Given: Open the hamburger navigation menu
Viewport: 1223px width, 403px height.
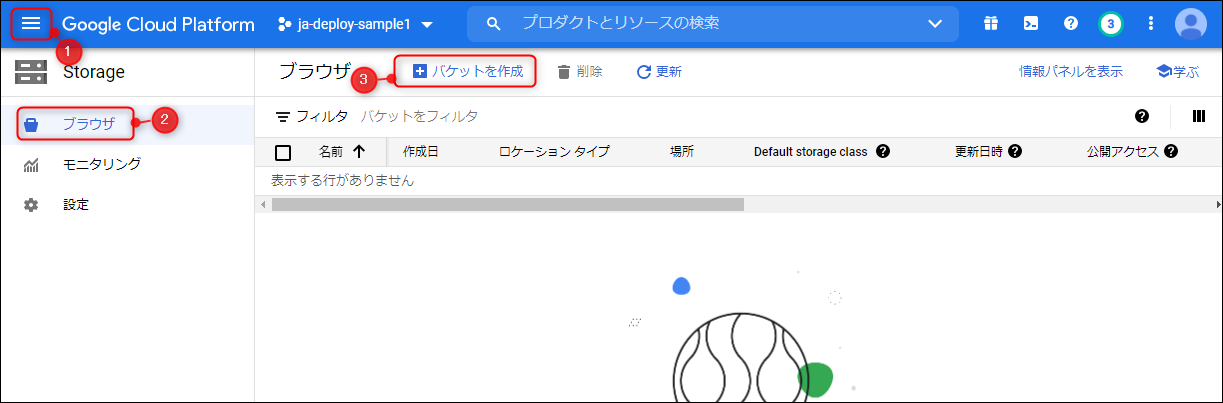Looking at the screenshot, I should tap(31, 23).
